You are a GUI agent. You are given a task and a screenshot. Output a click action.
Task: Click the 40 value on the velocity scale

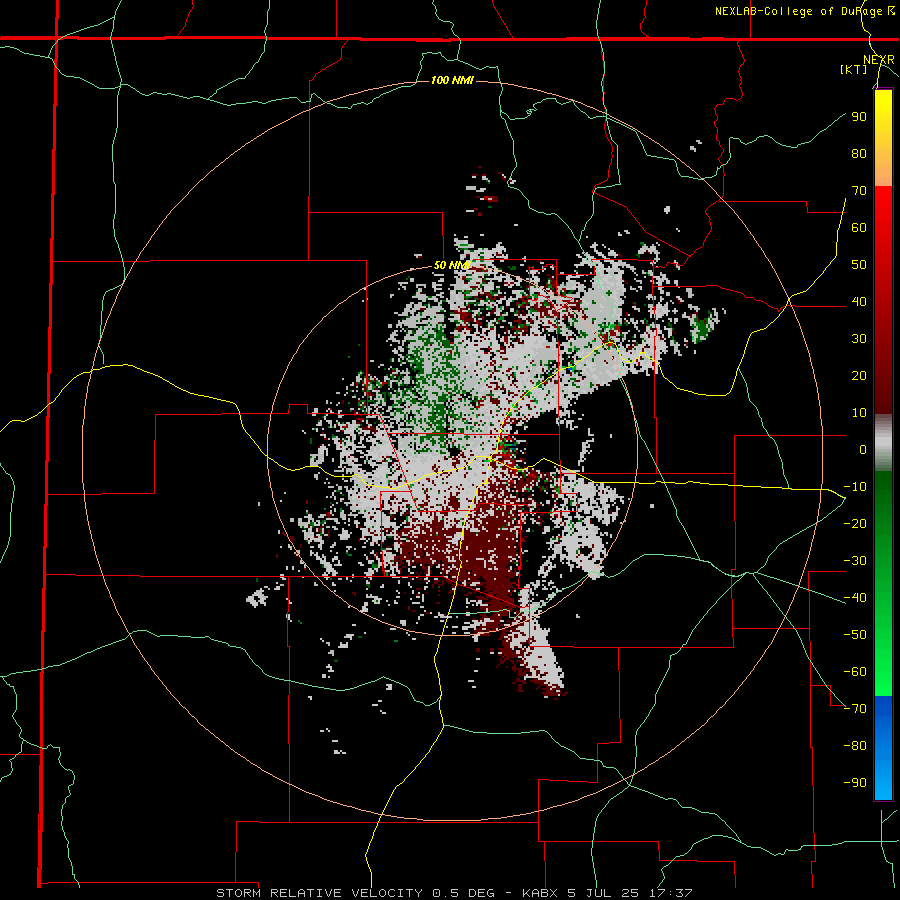[x=859, y=301]
